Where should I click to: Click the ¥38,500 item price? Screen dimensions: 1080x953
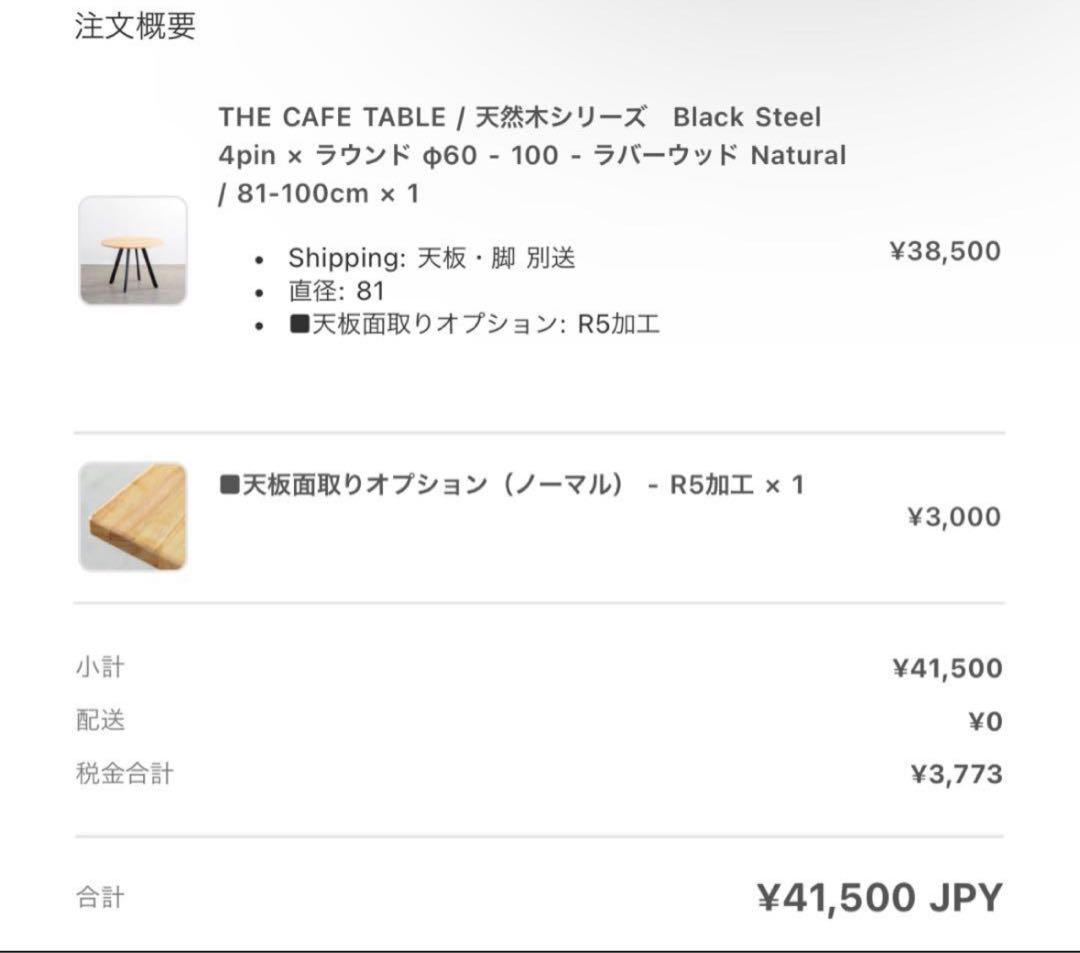[945, 251]
